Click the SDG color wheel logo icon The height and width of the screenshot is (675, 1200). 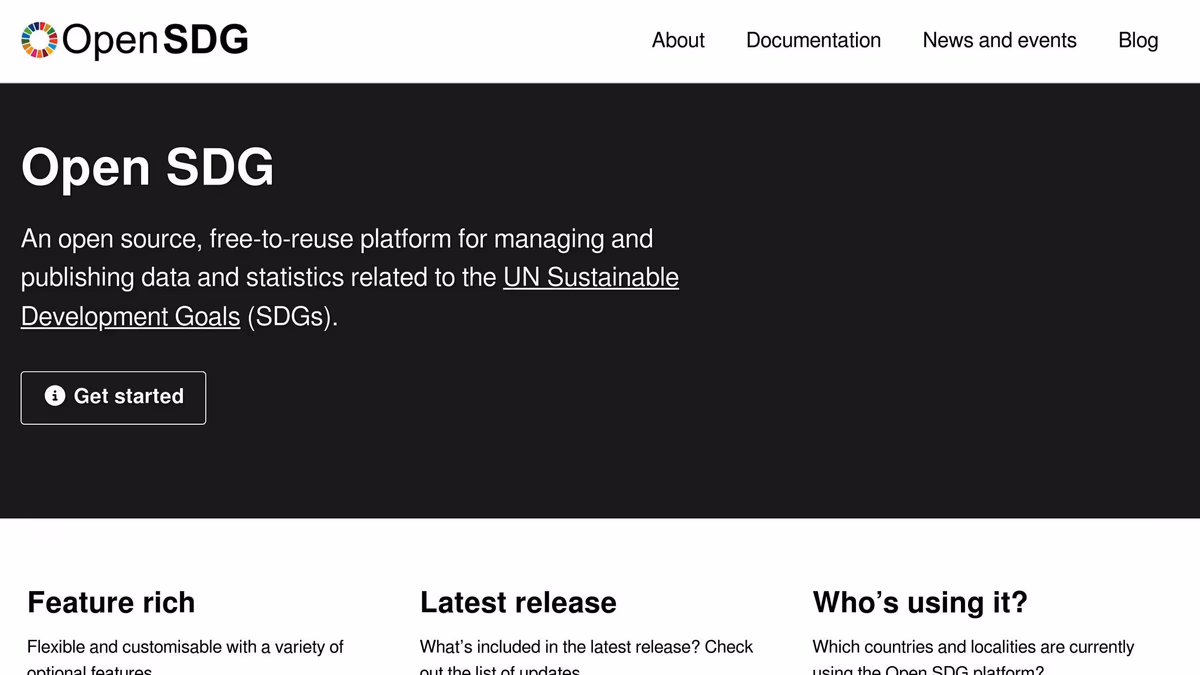(x=40, y=40)
